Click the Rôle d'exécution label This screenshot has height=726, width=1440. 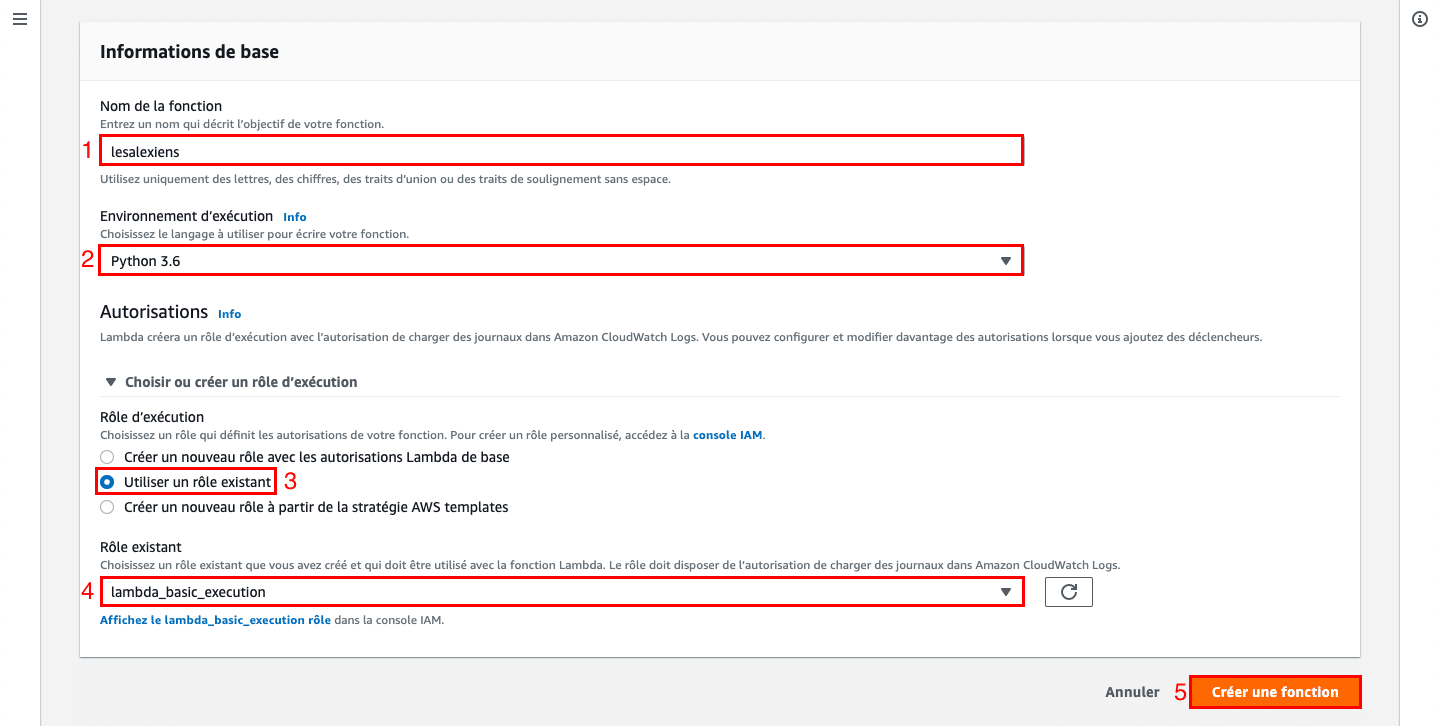pos(152,417)
